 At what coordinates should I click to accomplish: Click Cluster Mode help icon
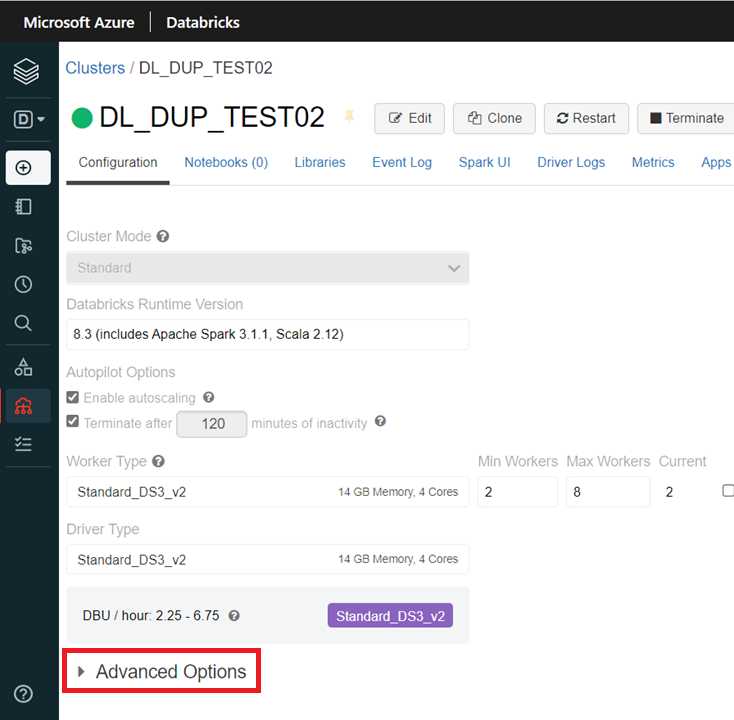163,236
